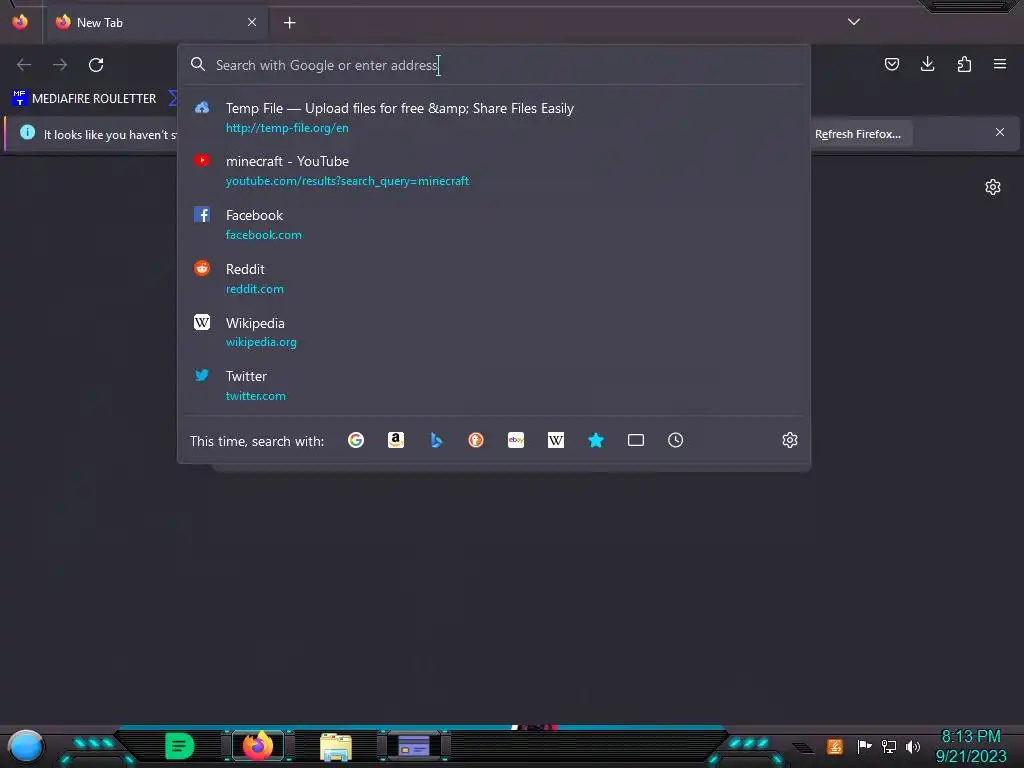Open the Extensions puzzle icon
Screen dimensions: 1024x768
964,64
